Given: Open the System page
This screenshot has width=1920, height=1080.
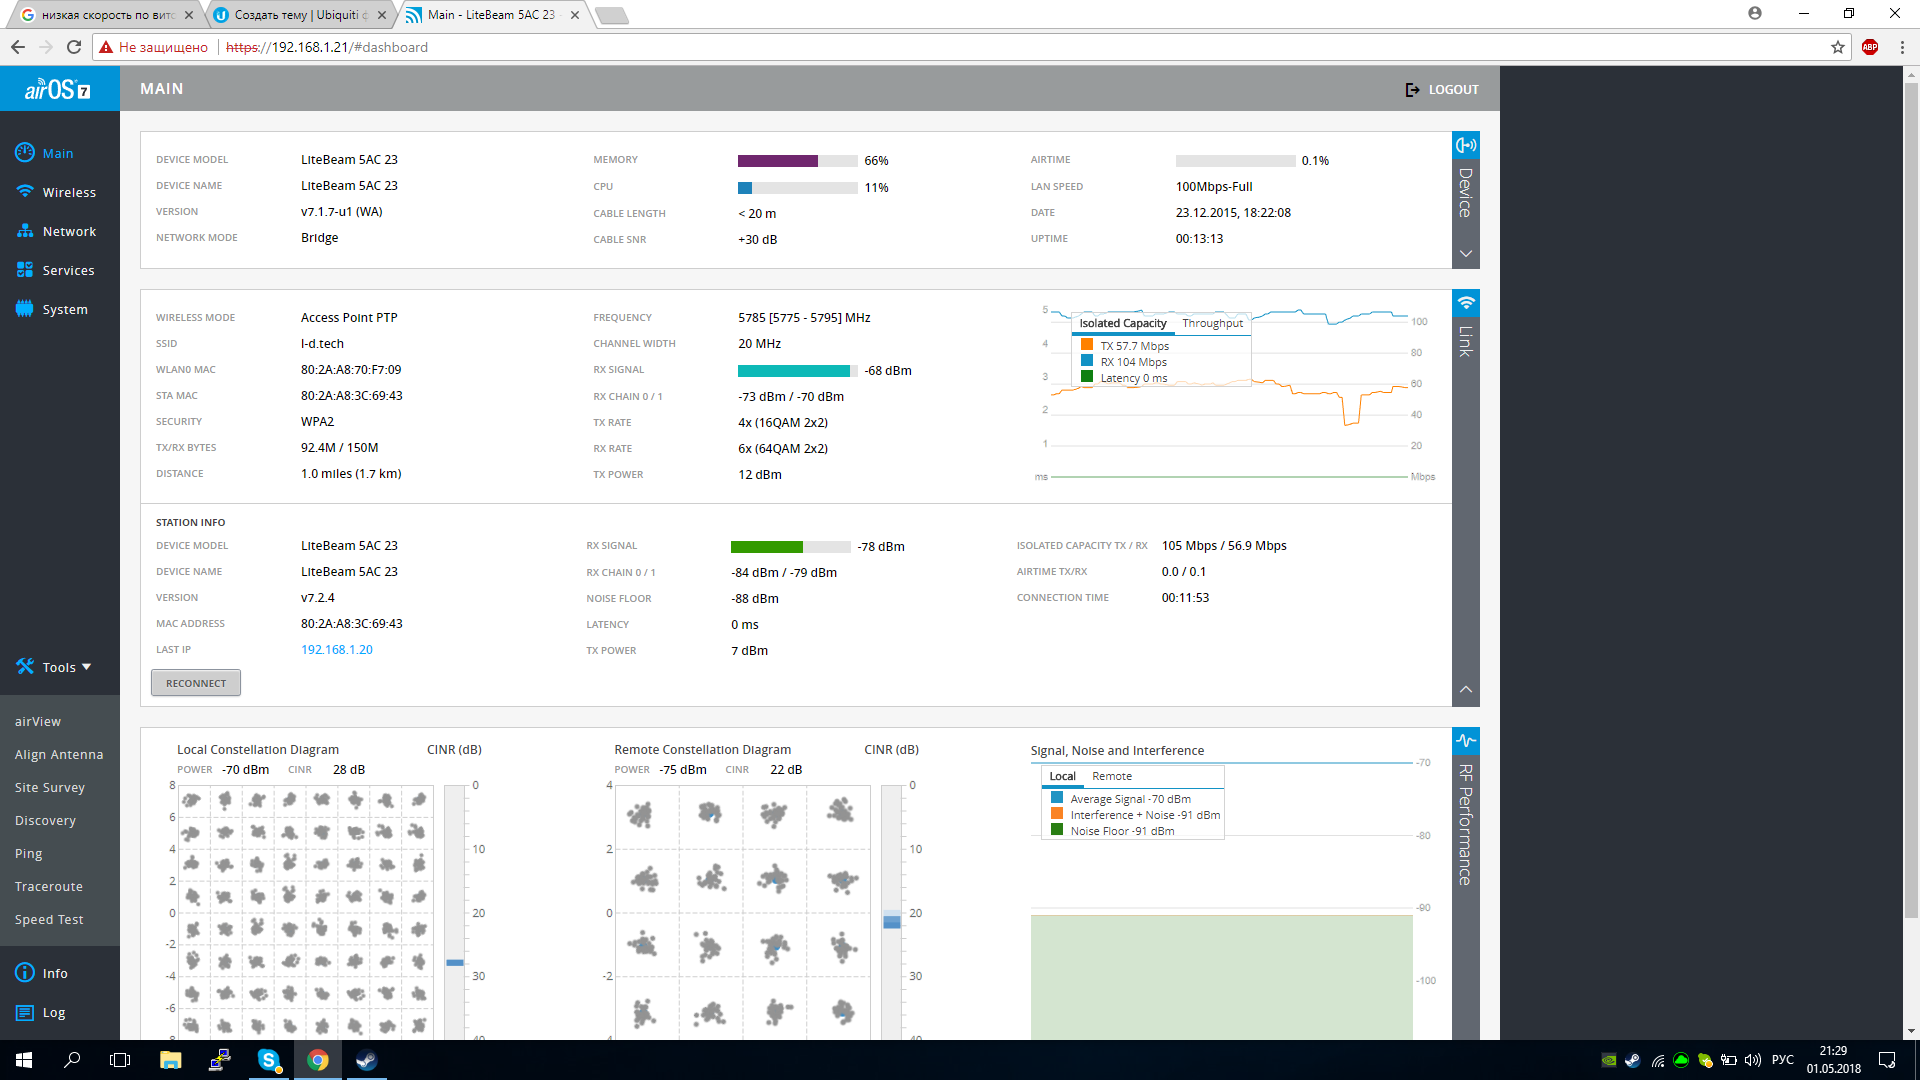Looking at the screenshot, I should pyautogui.click(x=52, y=309).
